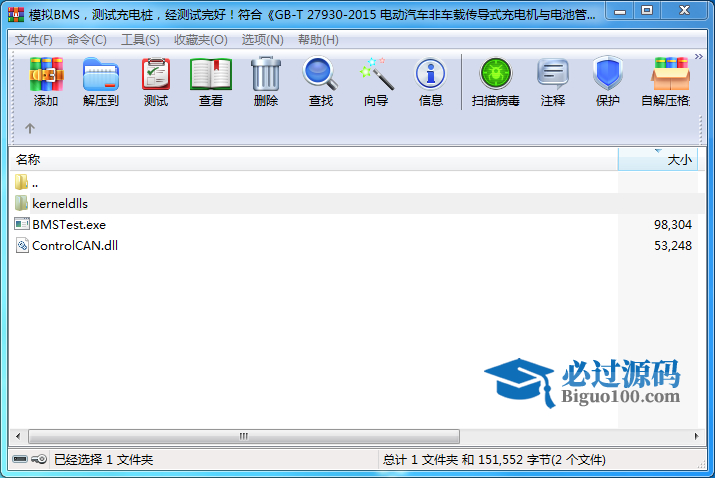Click the kerneldlls folder icon
This screenshot has width=715, height=478.
pos(21,203)
